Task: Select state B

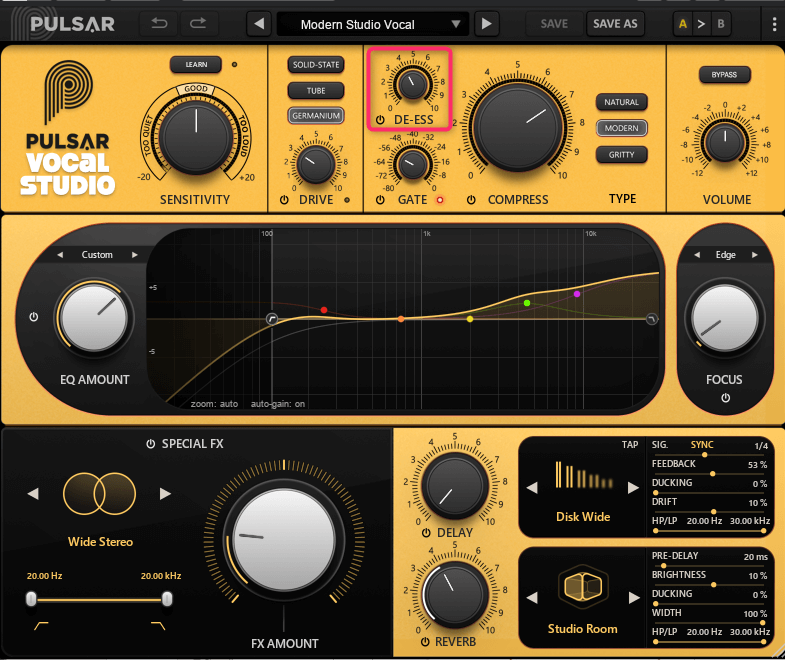Action: [x=721, y=24]
